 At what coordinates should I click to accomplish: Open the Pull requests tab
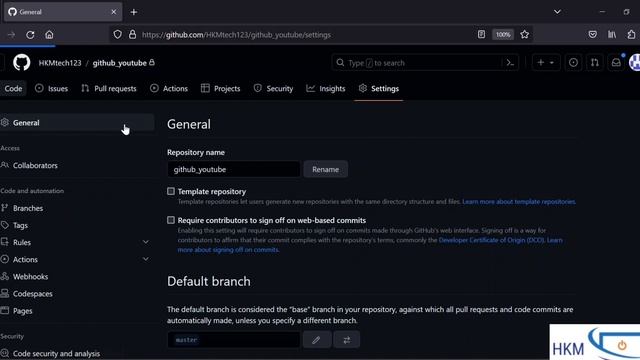click(109, 89)
